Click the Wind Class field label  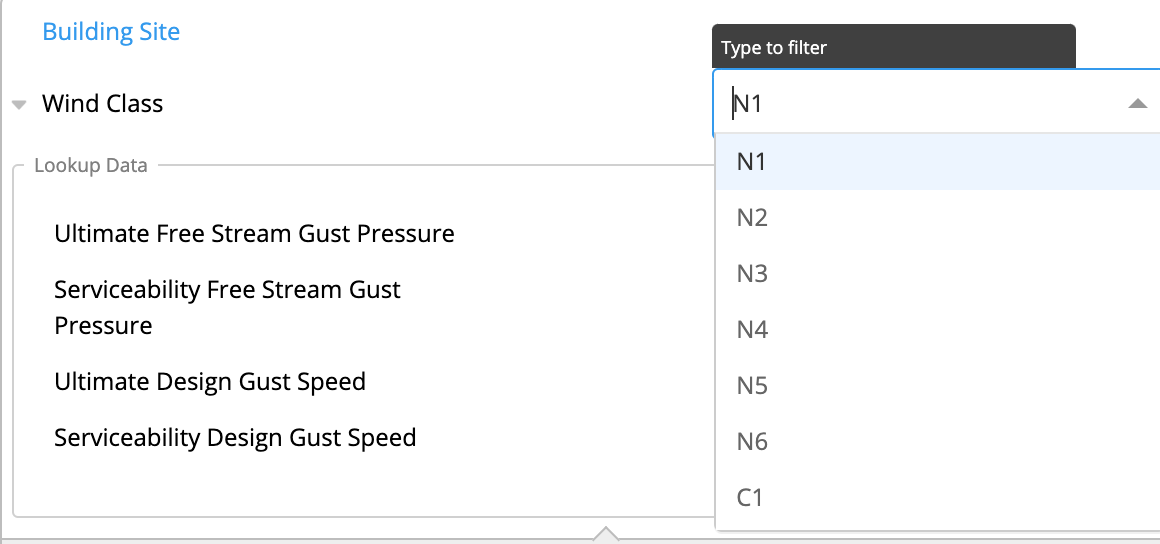coord(102,104)
